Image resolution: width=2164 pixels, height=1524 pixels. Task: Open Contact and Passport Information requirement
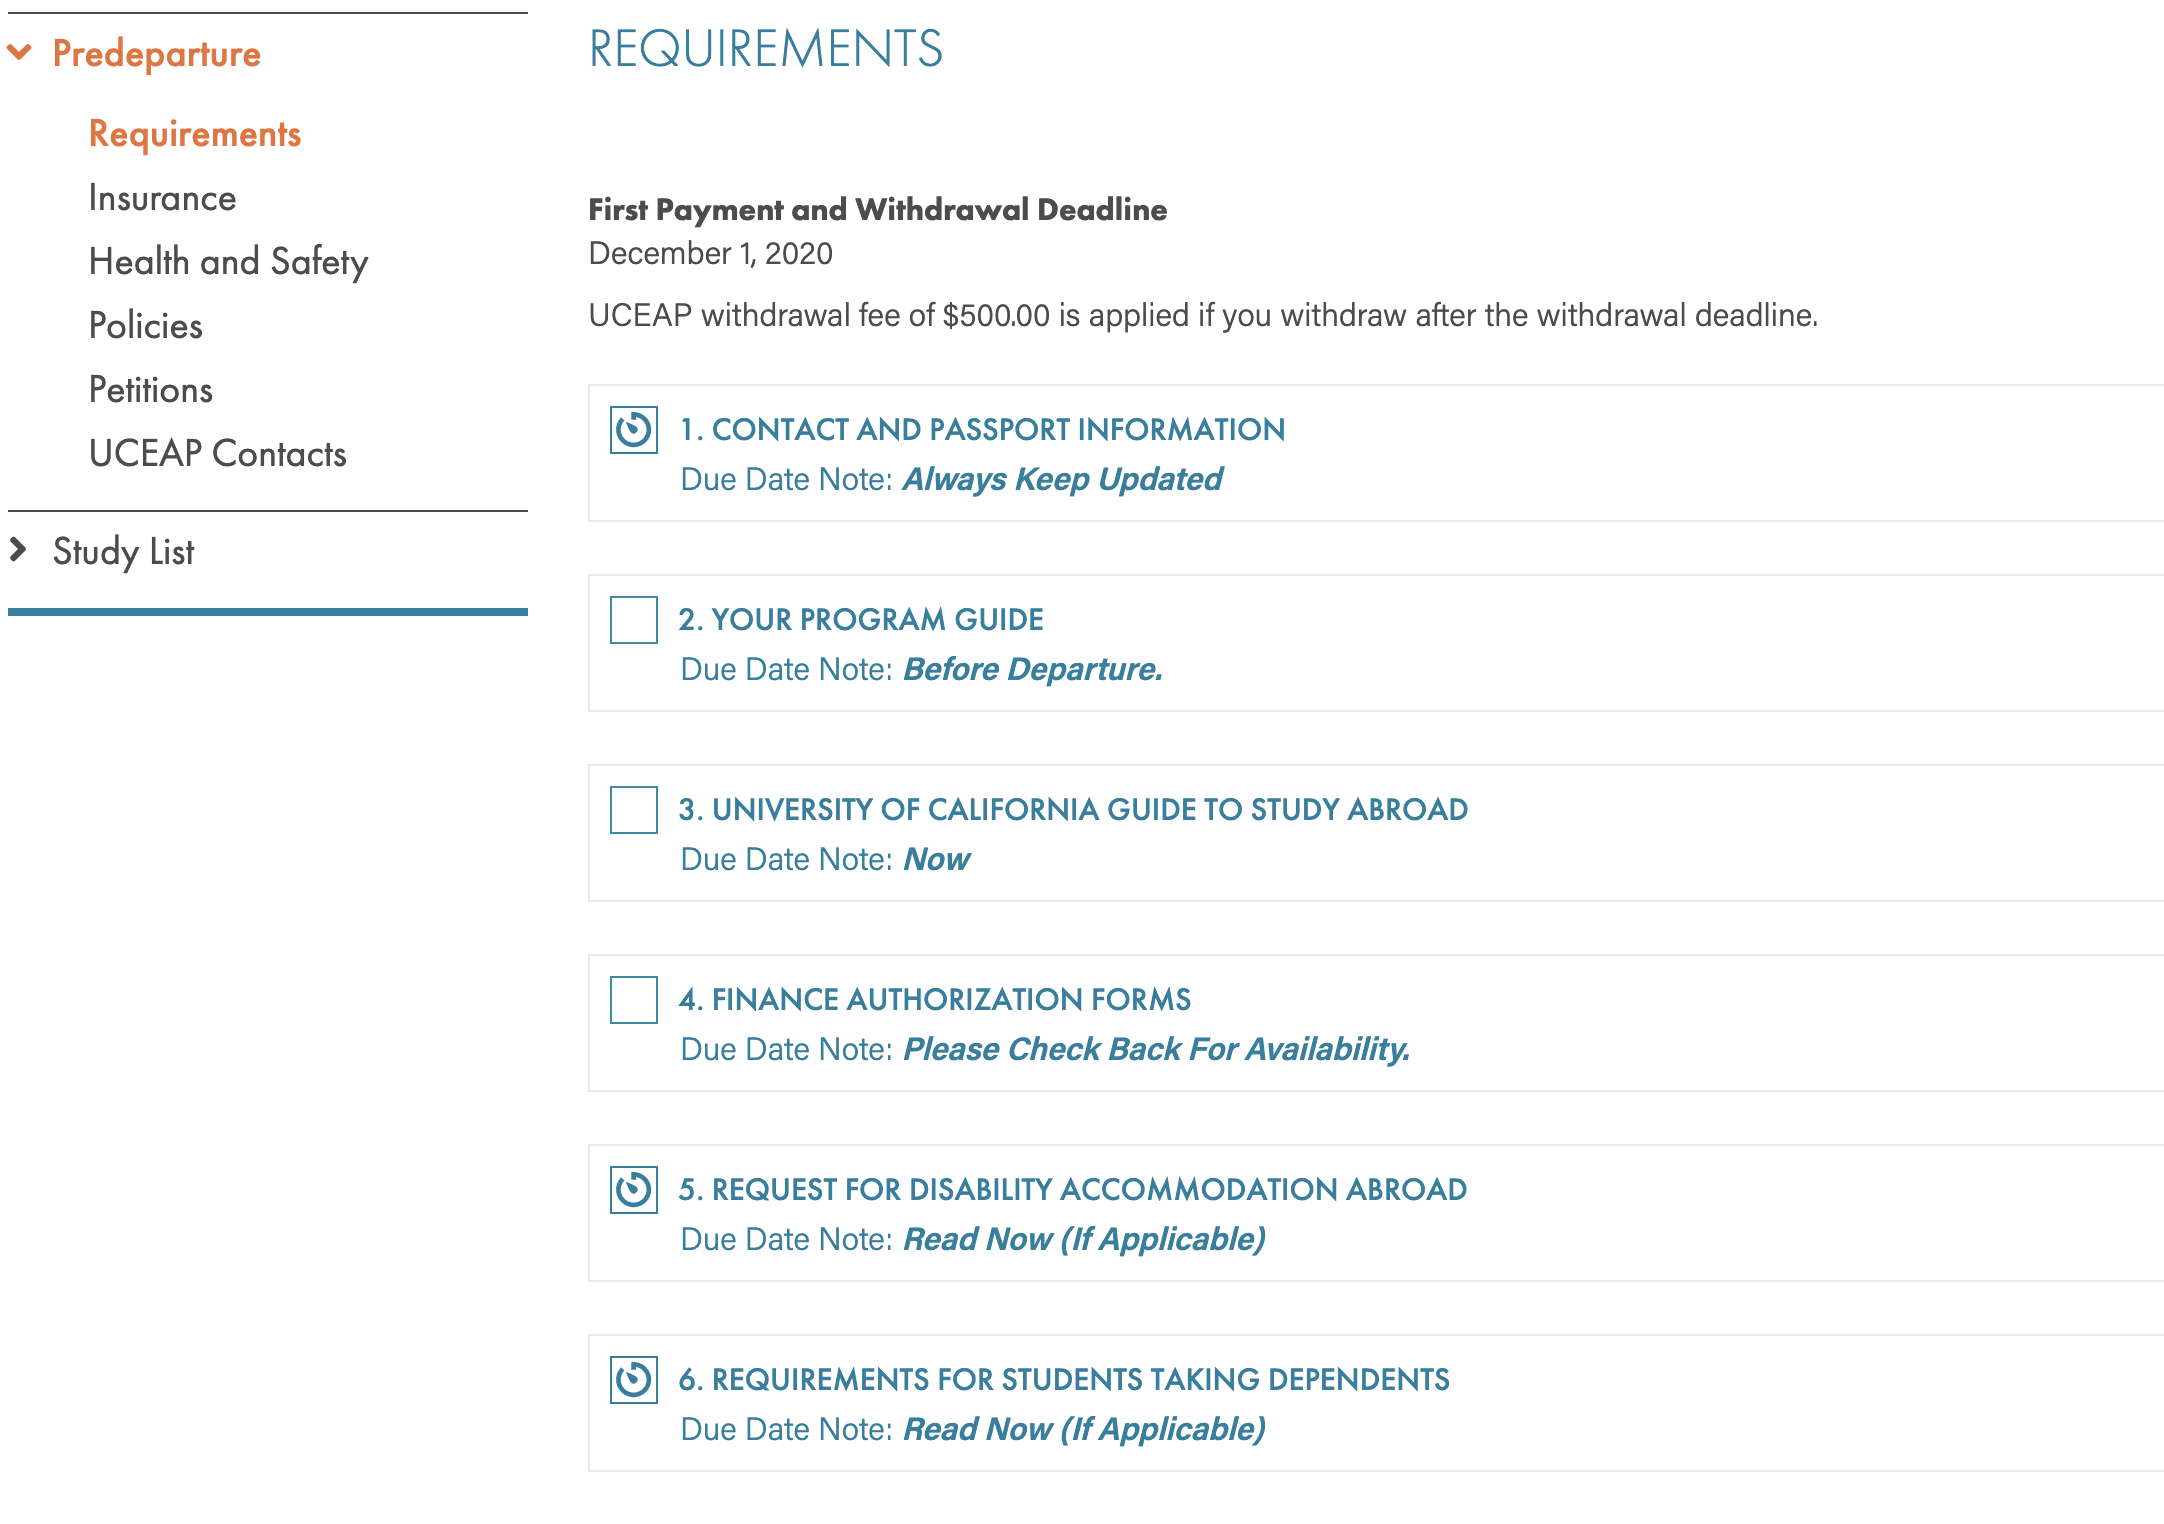click(x=982, y=430)
